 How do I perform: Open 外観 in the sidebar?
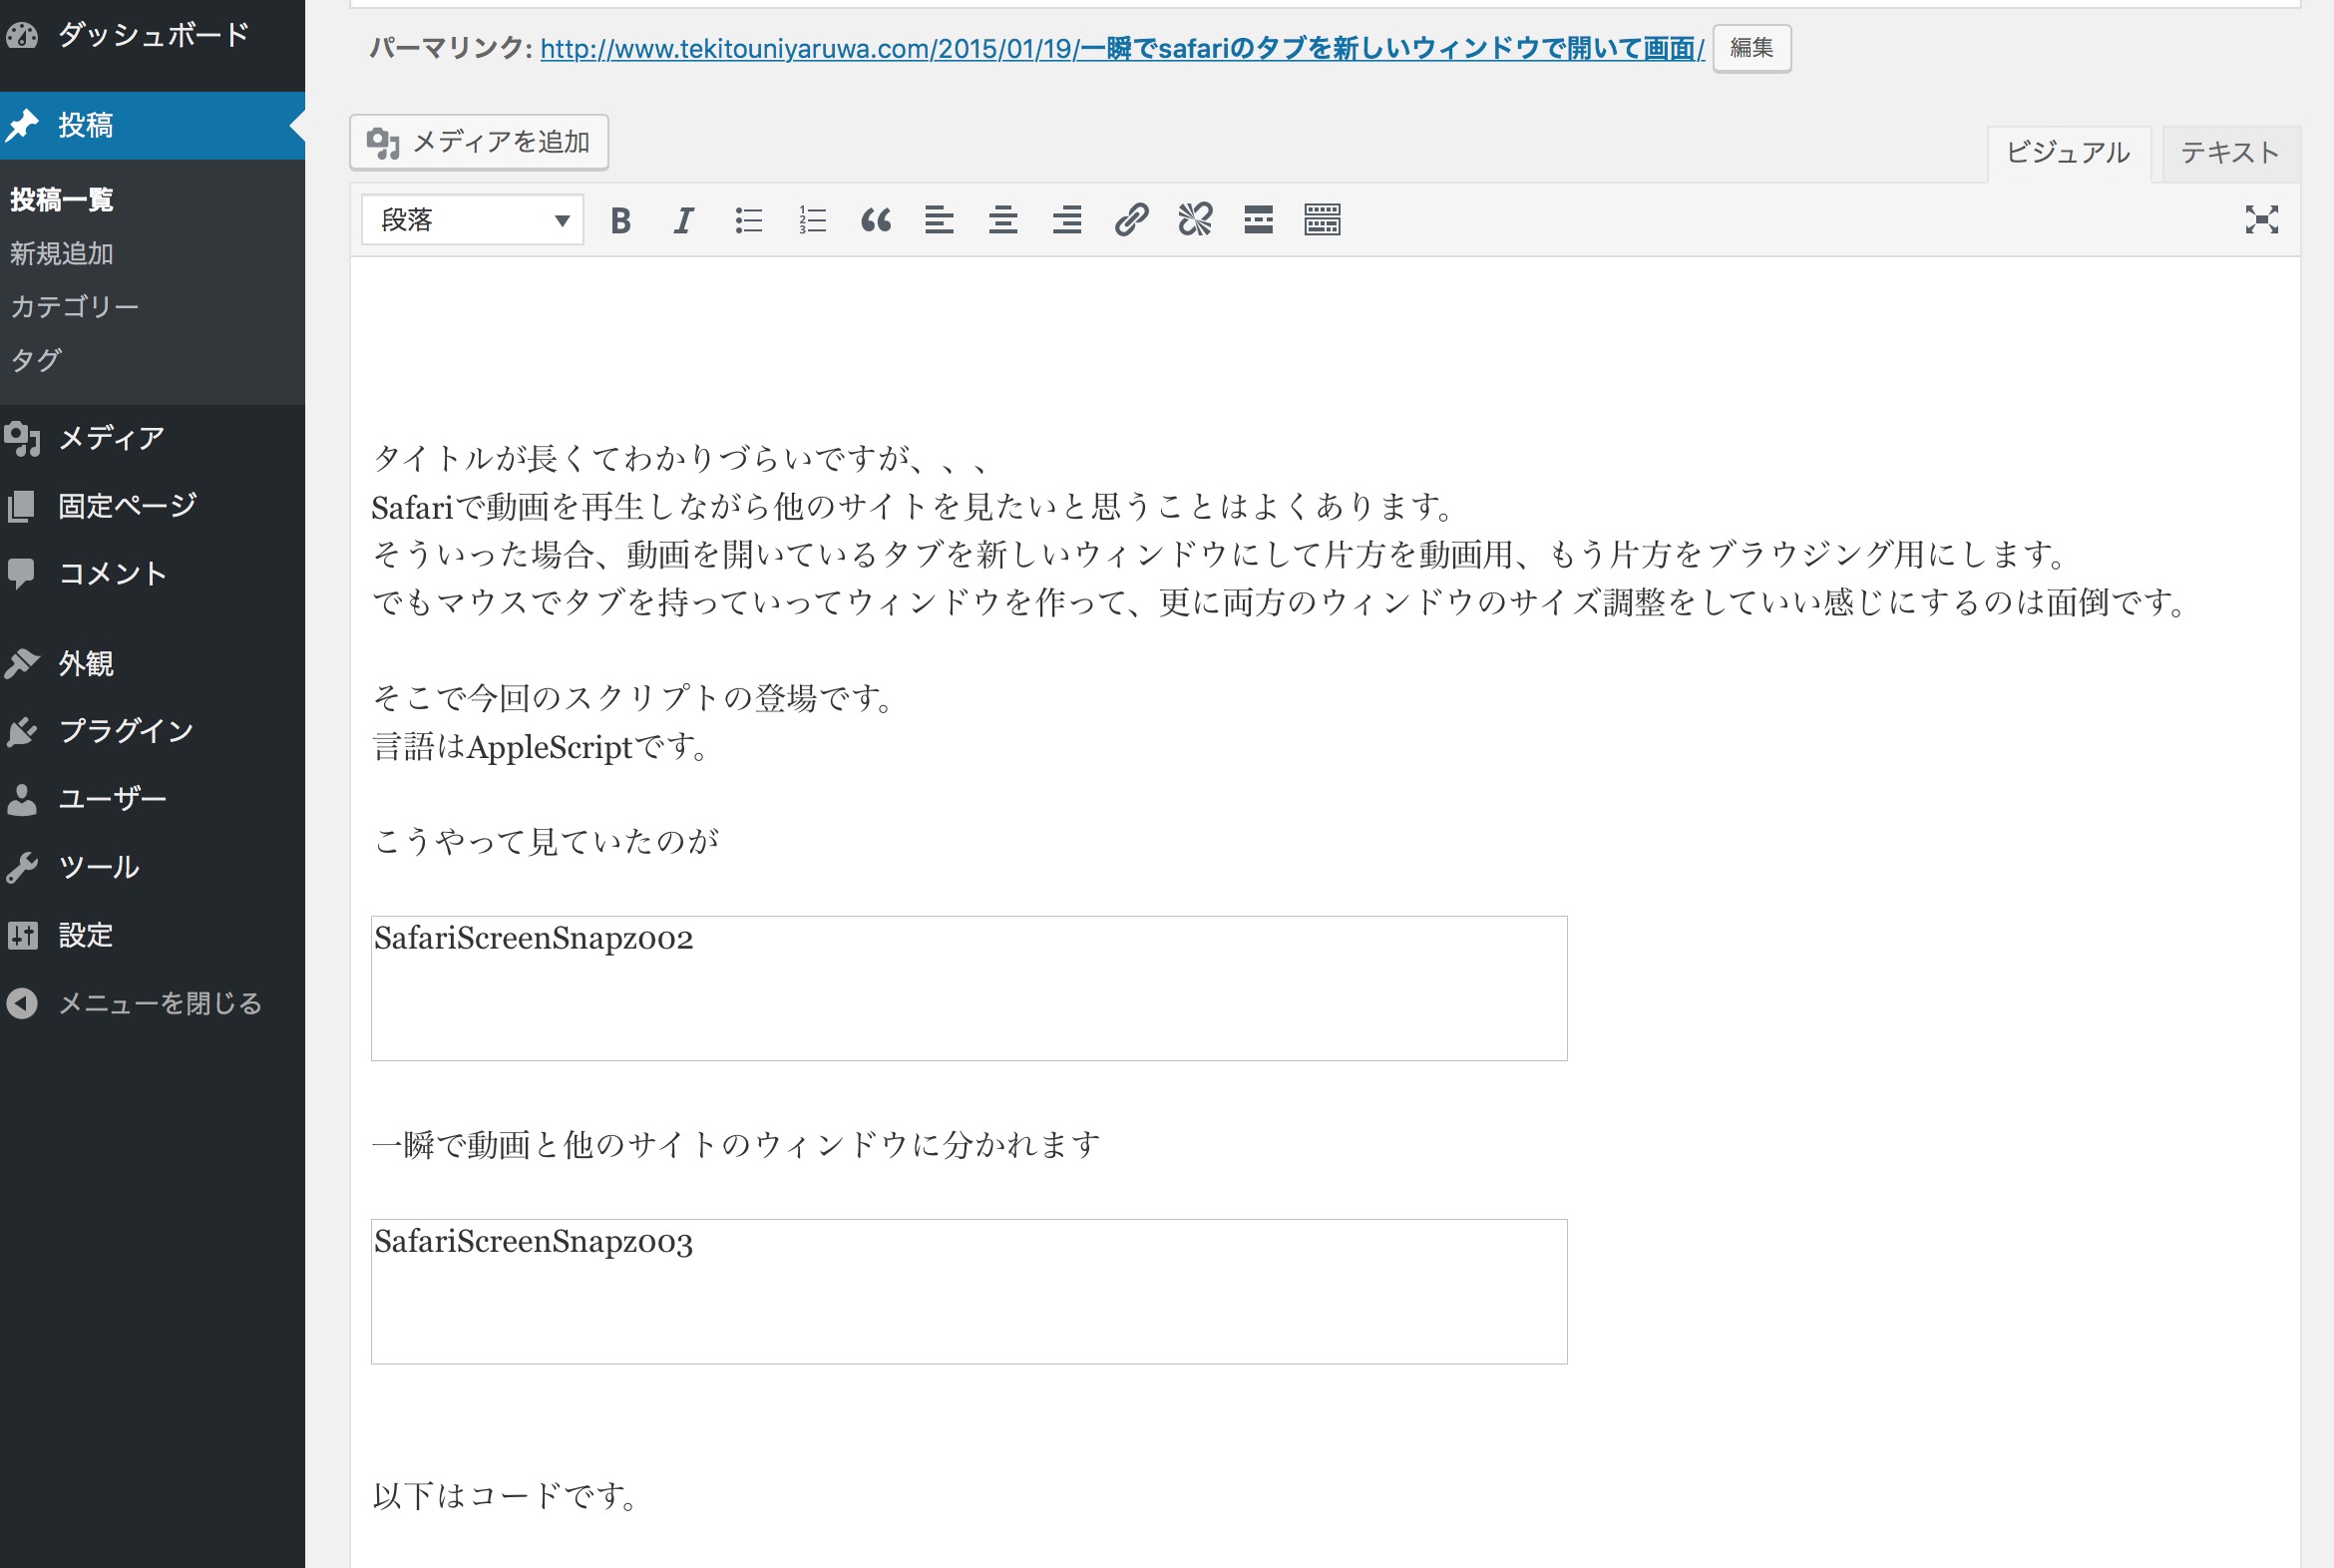[x=152, y=664]
